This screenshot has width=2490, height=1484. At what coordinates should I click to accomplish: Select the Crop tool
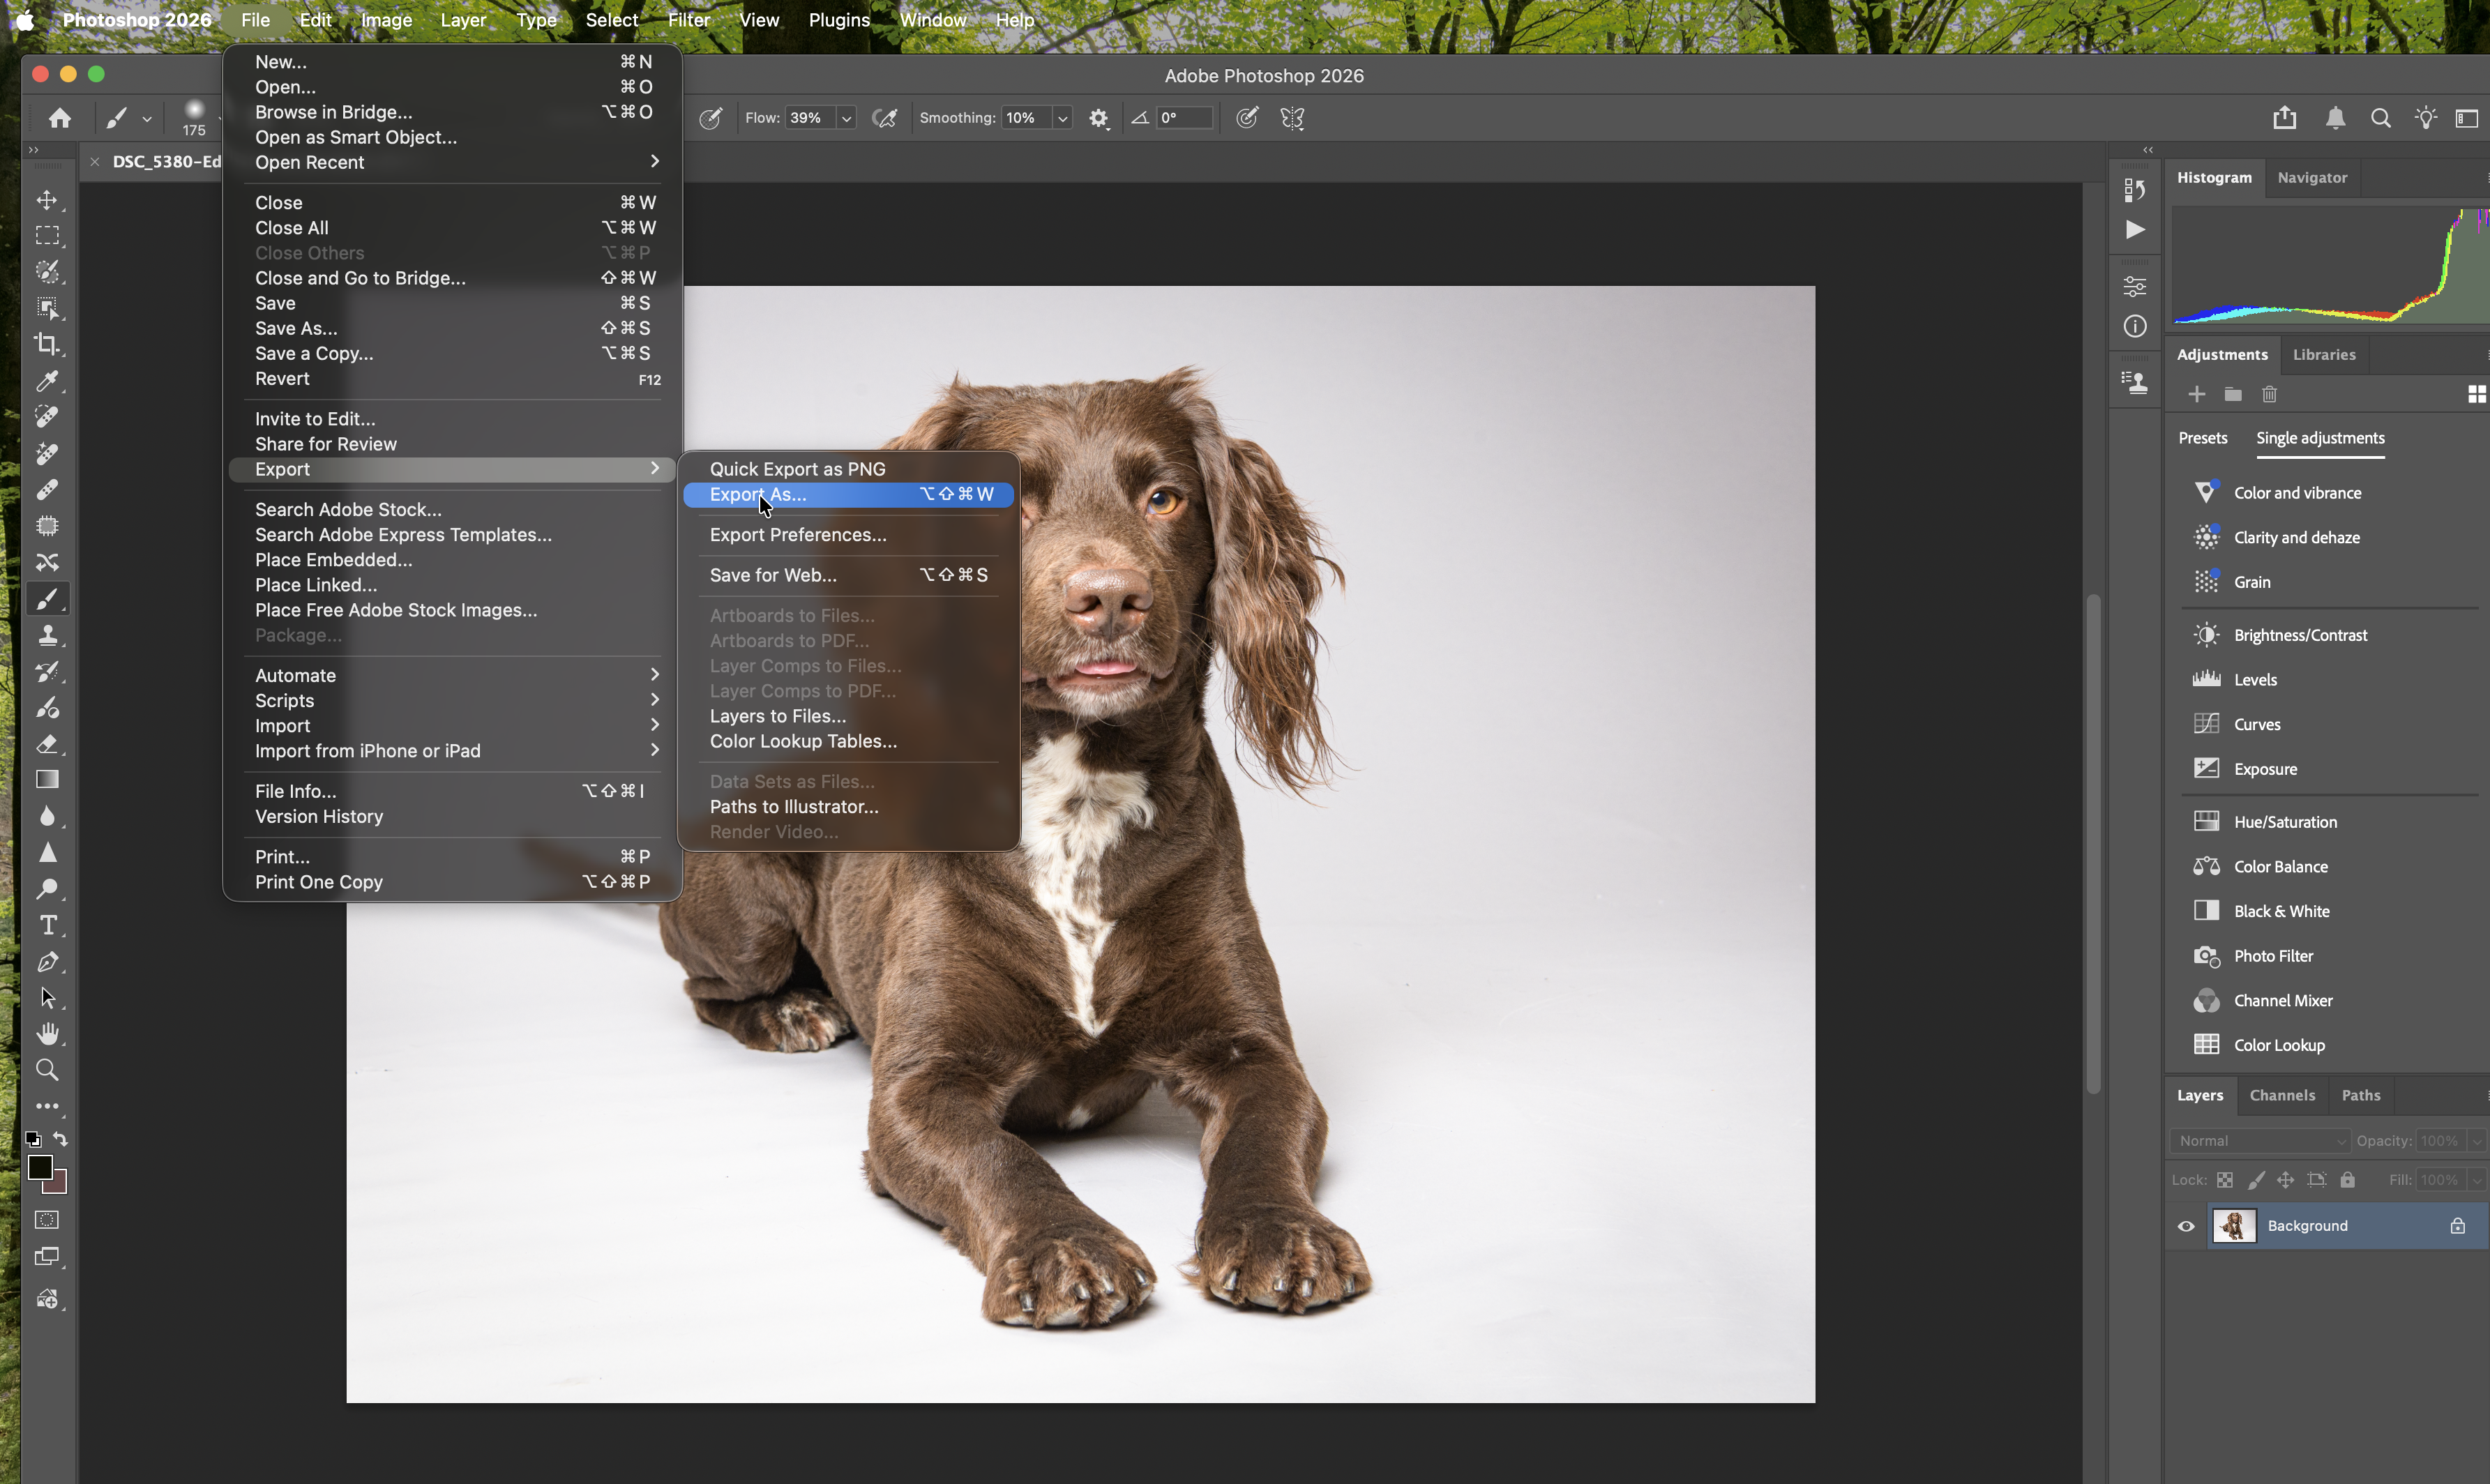48,344
